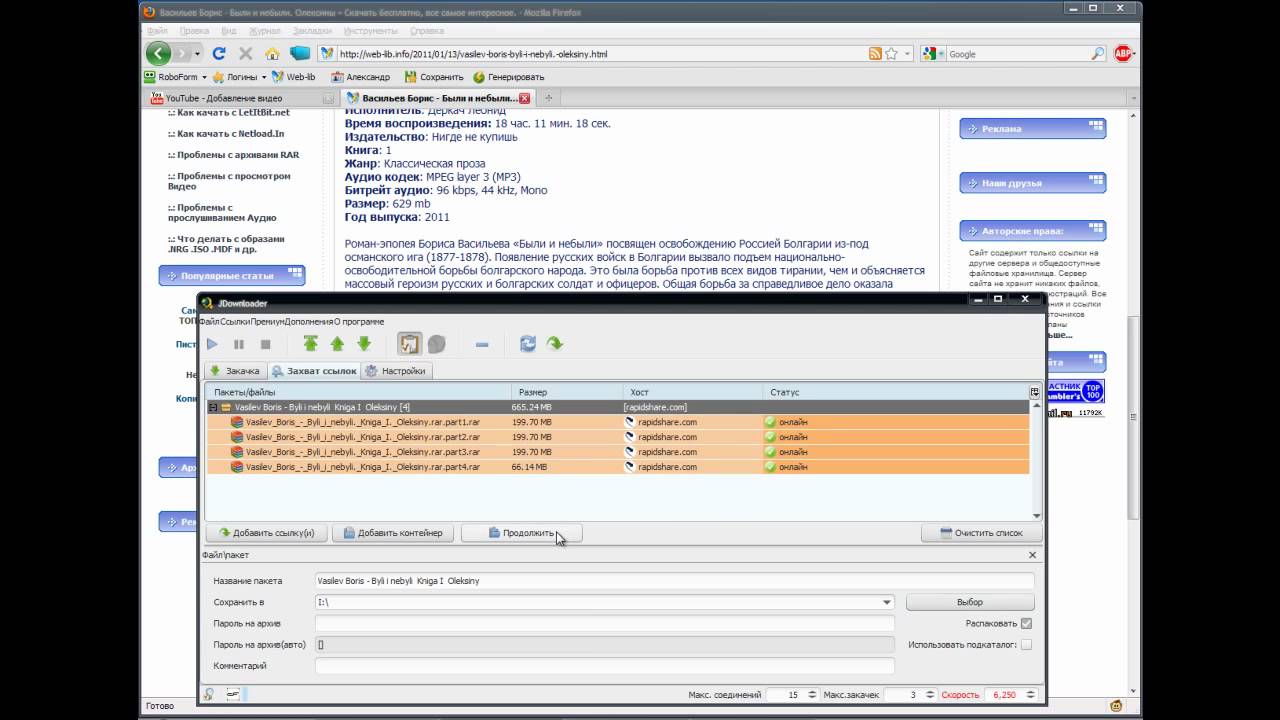This screenshot has height=720, width=1280.
Task: Start downloads with the JDownloader play icon
Action: pyautogui.click(x=212, y=344)
